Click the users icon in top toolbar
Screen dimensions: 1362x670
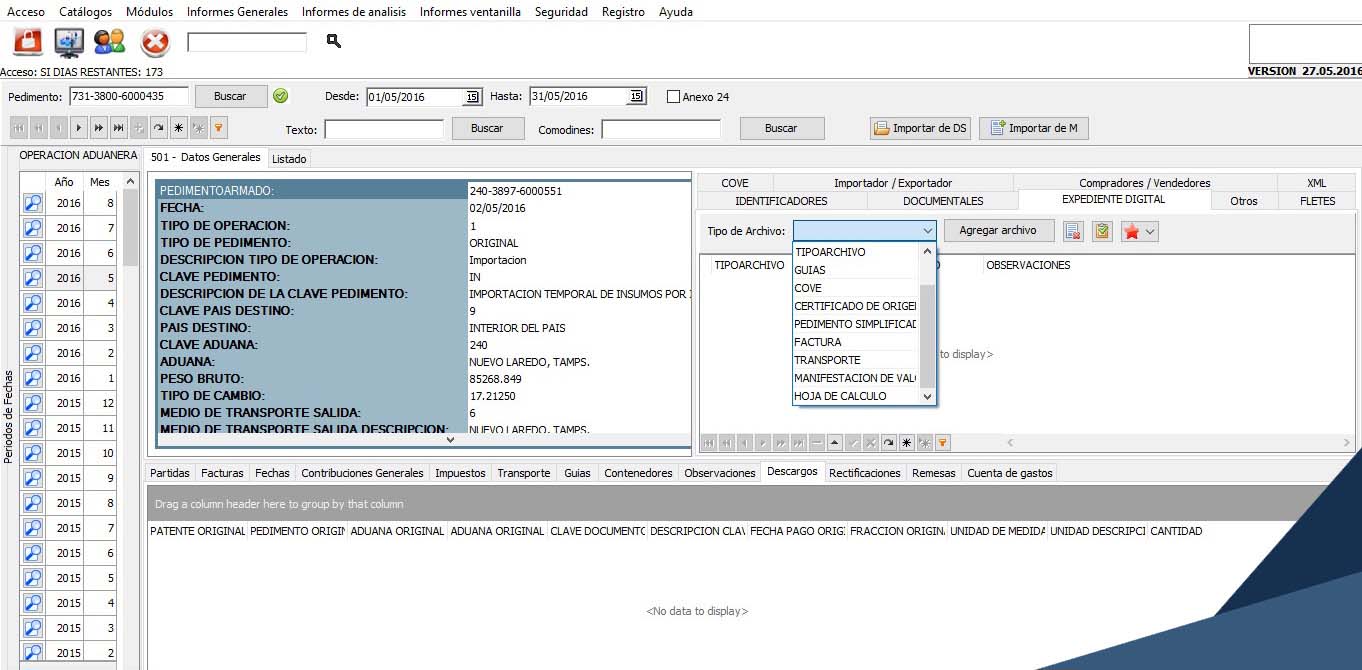point(109,42)
